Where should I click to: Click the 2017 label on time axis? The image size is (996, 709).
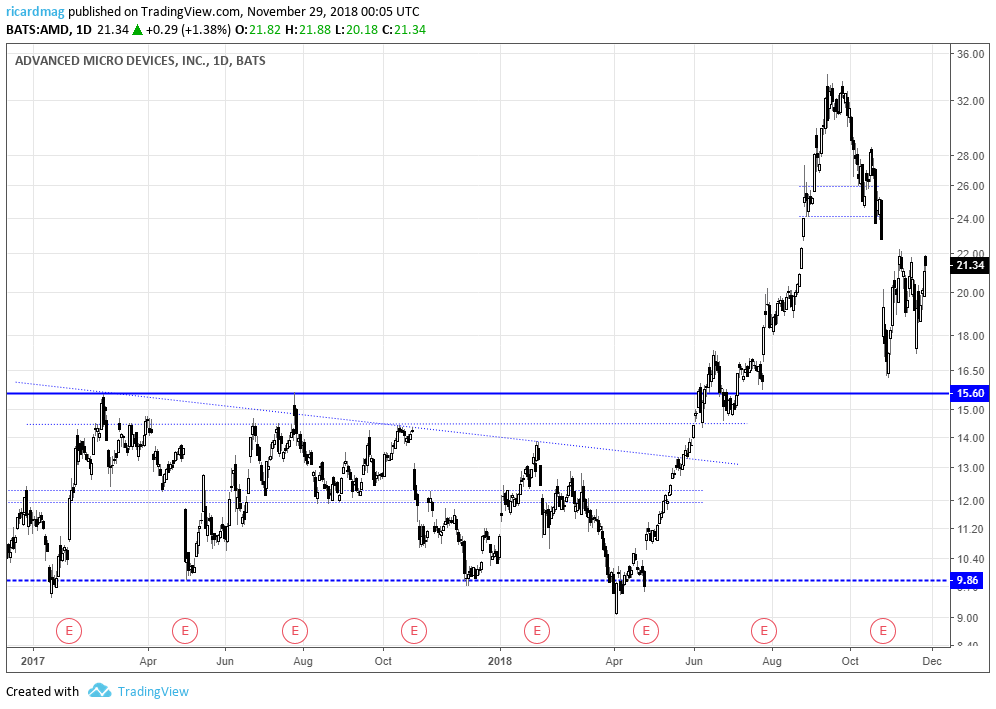click(x=32, y=661)
